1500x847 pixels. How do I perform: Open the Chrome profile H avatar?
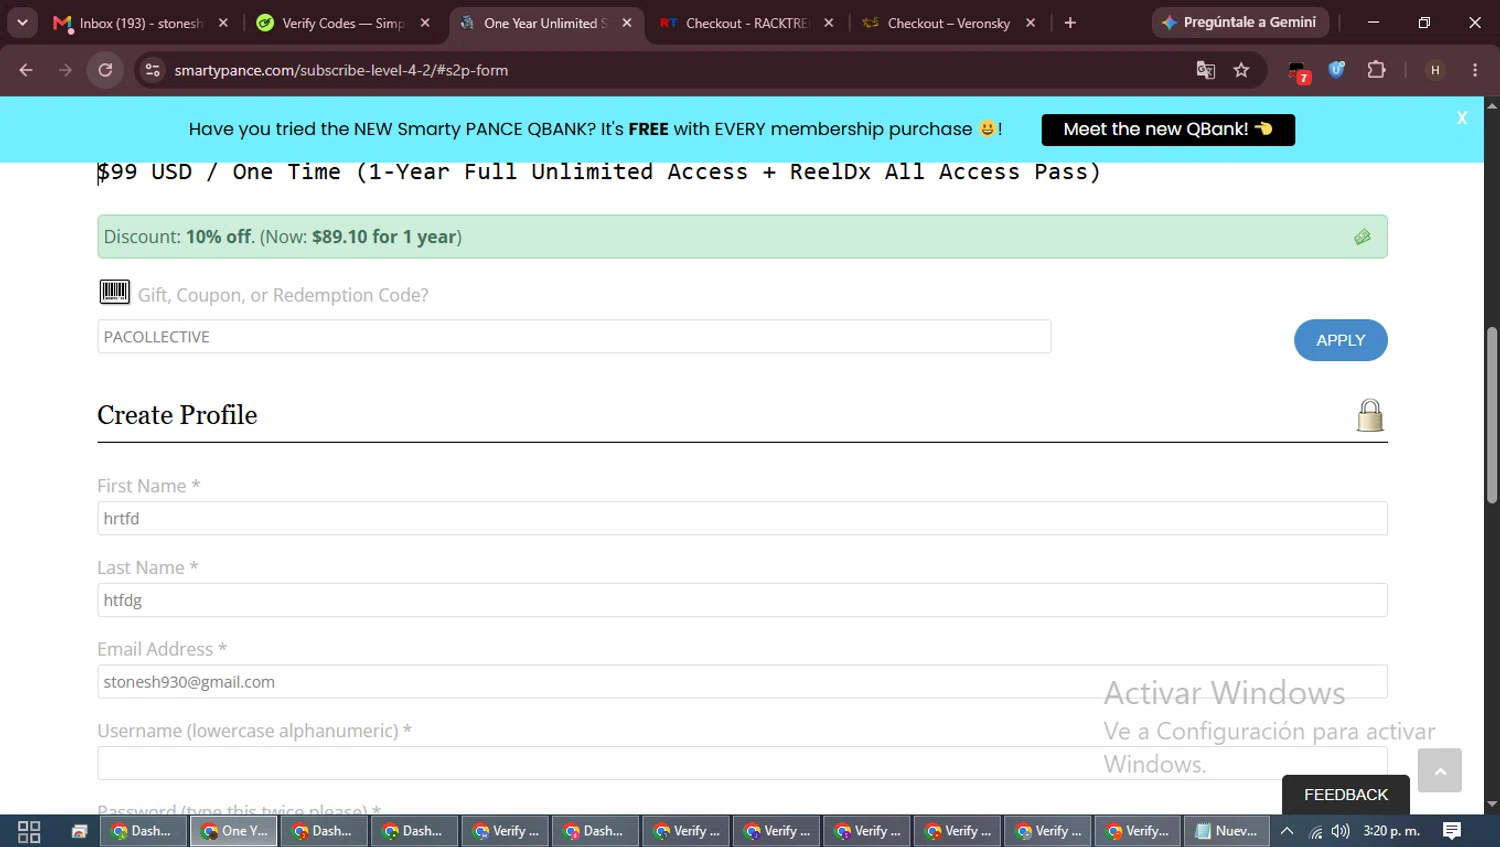coord(1435,70)
